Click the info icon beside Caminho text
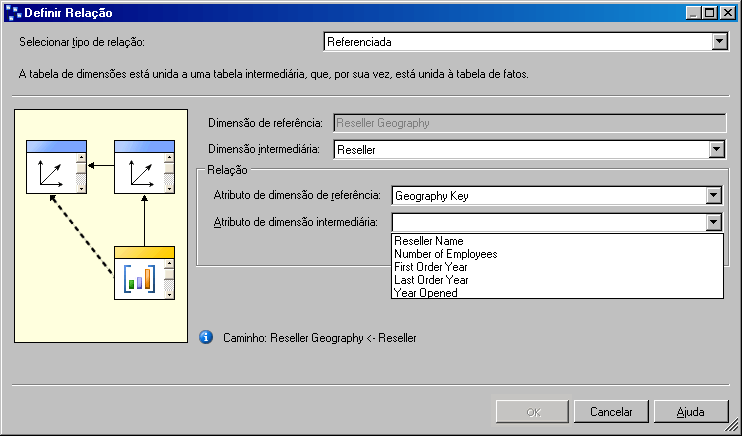Screen dimensions: 742x438 point(206,338)
